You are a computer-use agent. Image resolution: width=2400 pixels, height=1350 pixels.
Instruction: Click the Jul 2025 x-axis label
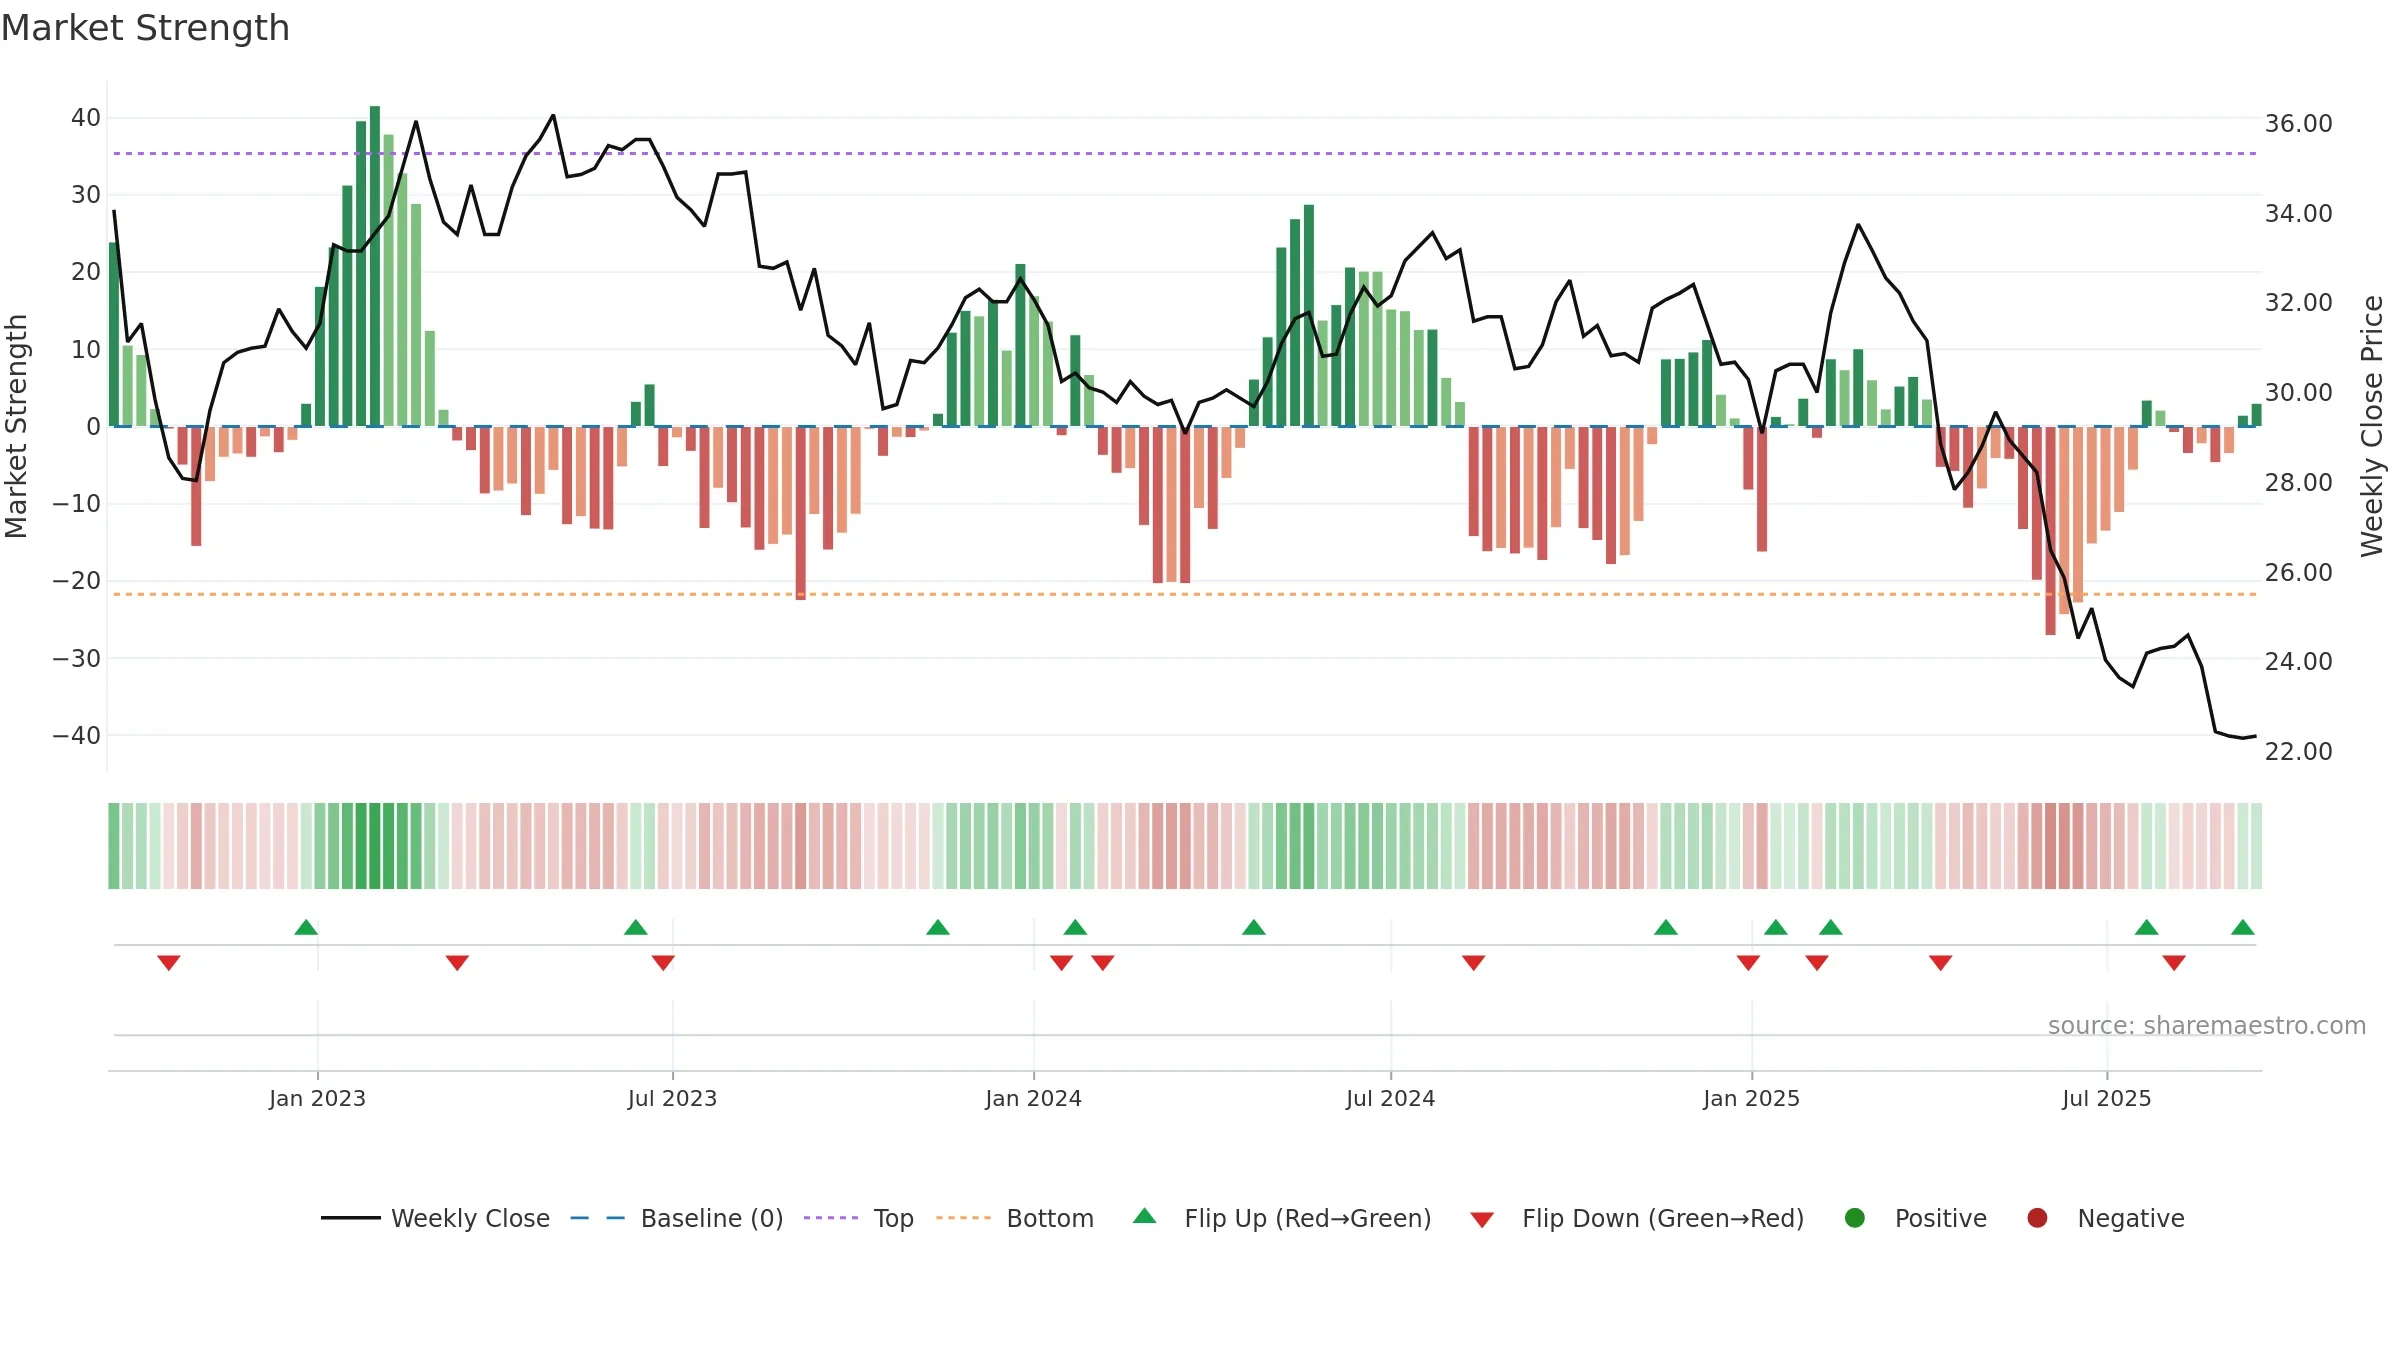(2106, 1099)
